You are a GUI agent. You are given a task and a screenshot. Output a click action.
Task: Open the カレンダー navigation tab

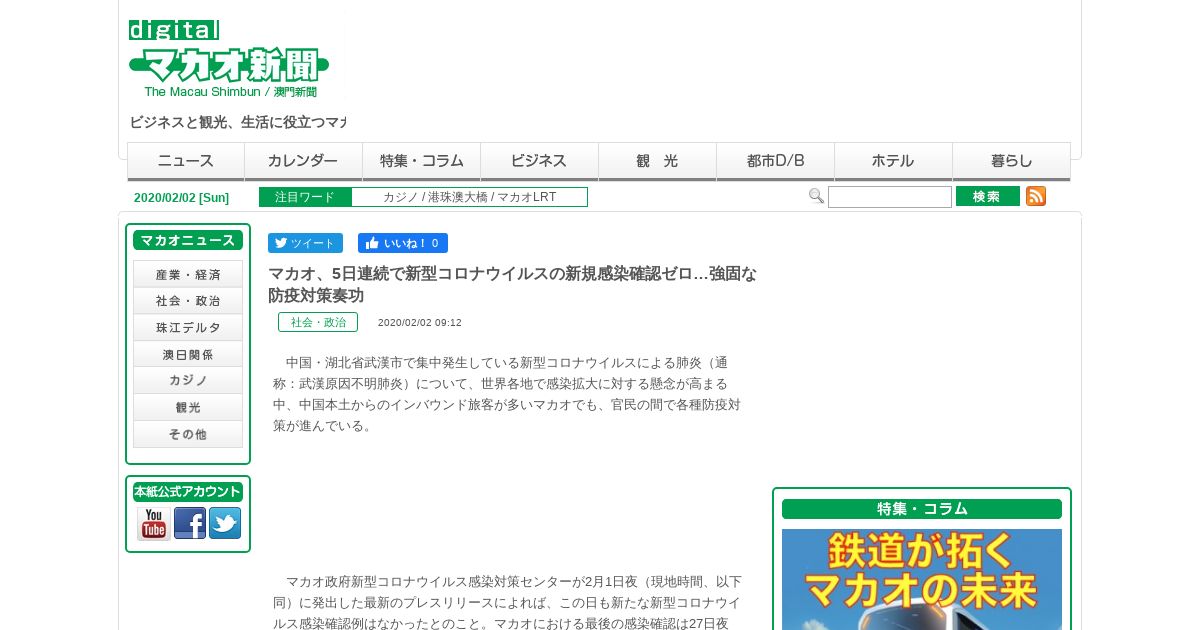point(303,161)
